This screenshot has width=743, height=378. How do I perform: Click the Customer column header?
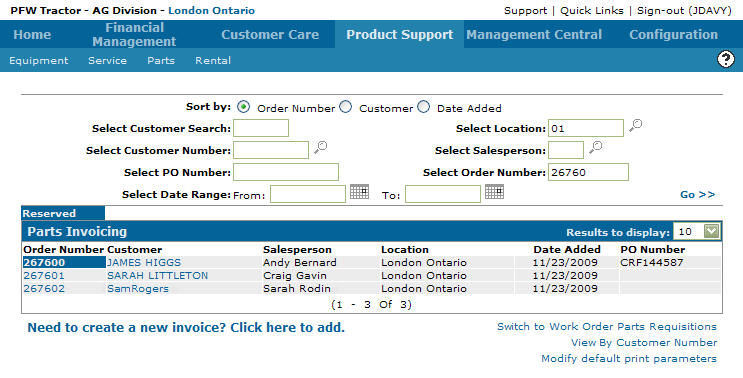(x=135, y=250)
